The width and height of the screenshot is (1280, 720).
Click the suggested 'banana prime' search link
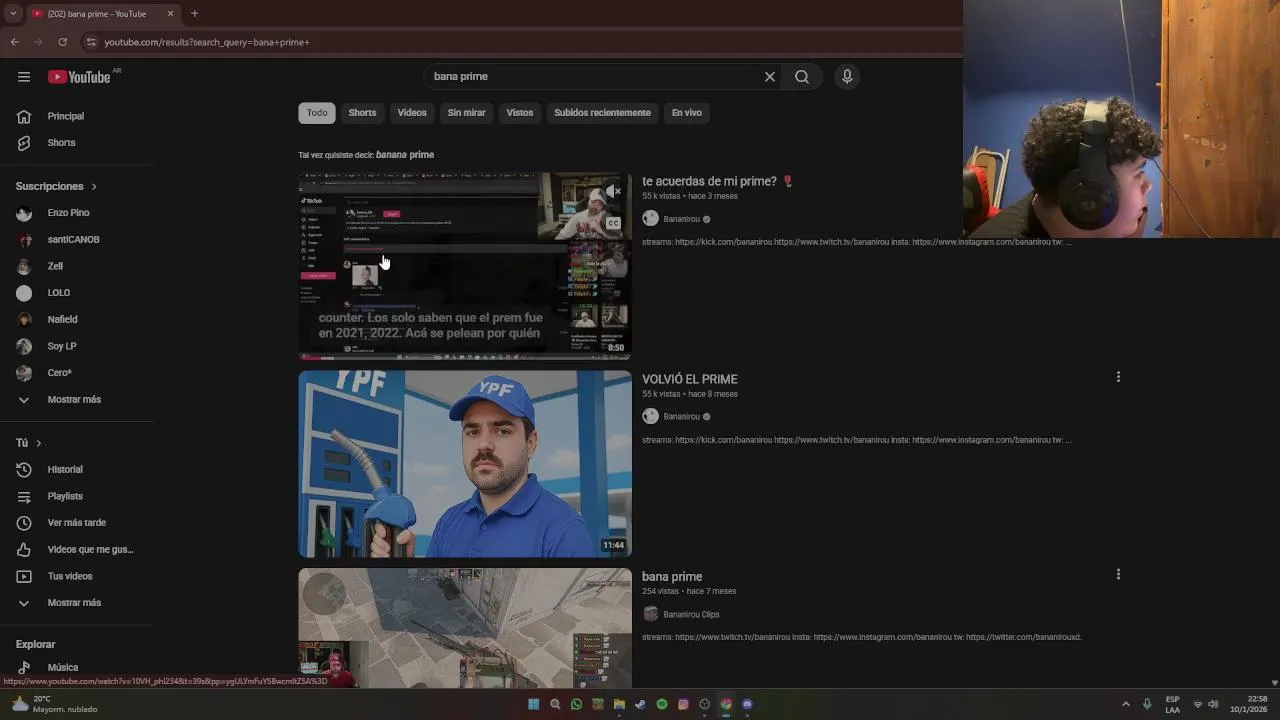coord(405,155)
